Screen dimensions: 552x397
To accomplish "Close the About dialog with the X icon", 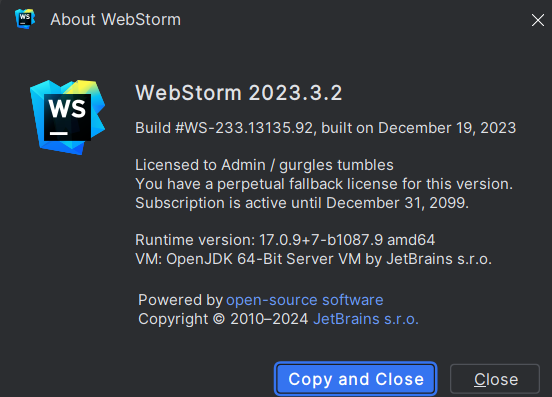I will click(538, 20).
